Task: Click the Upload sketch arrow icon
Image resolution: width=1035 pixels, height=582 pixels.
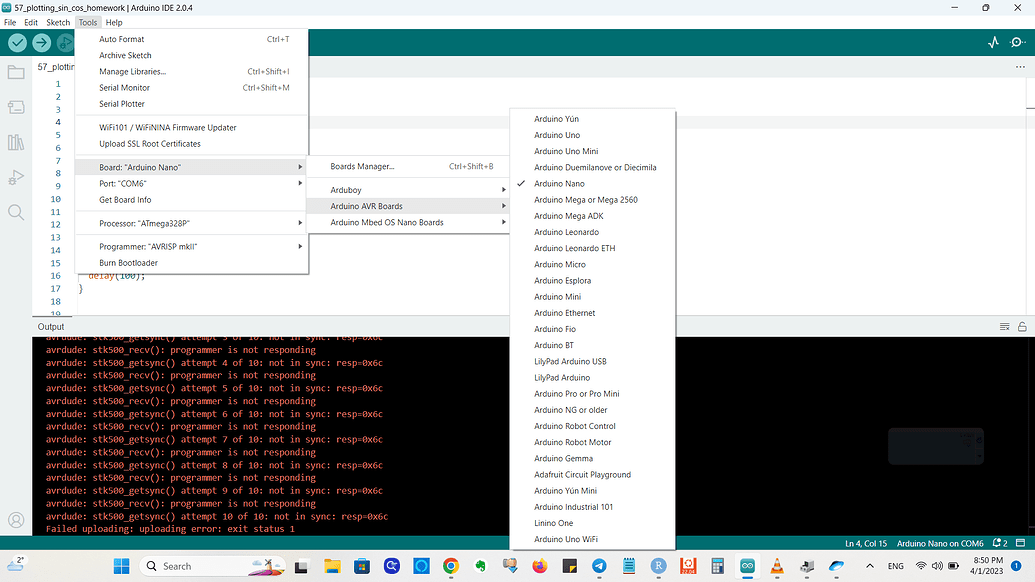Action: 42,43
